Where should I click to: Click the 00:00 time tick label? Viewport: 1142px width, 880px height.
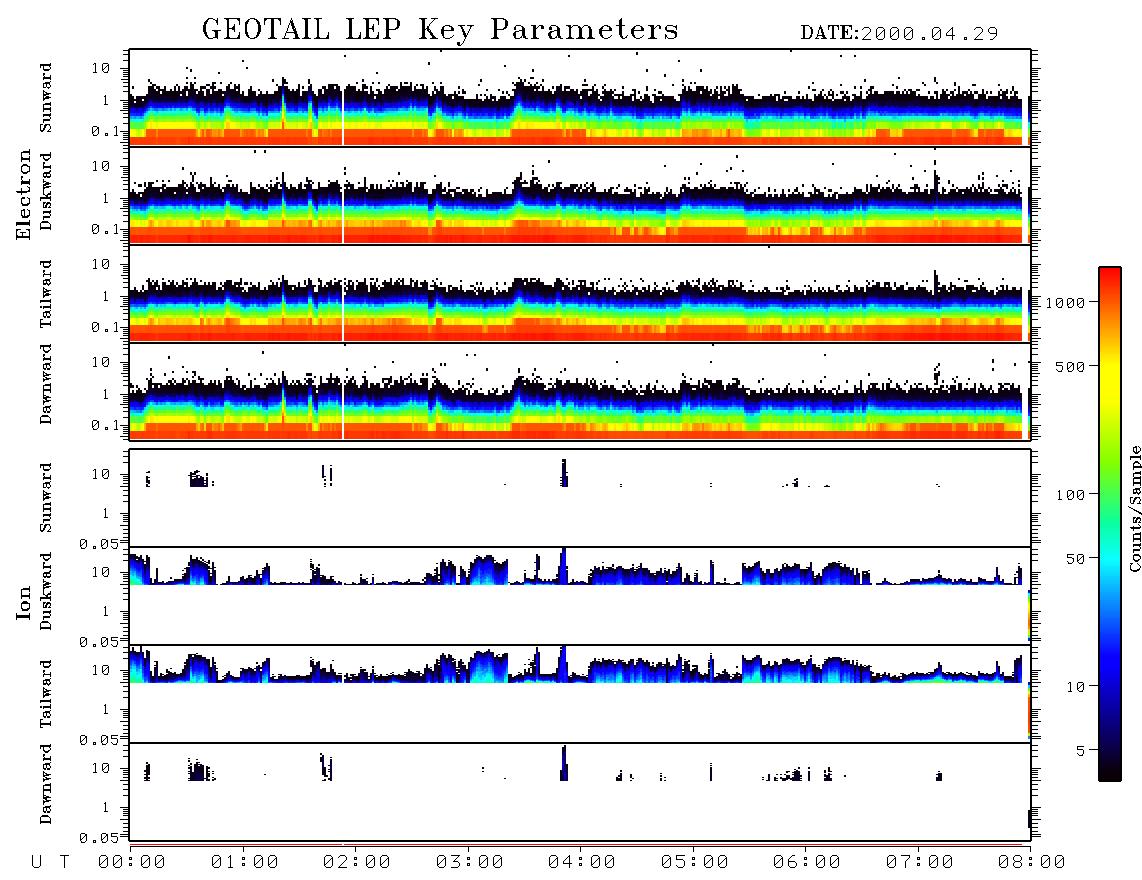point(132,862)
